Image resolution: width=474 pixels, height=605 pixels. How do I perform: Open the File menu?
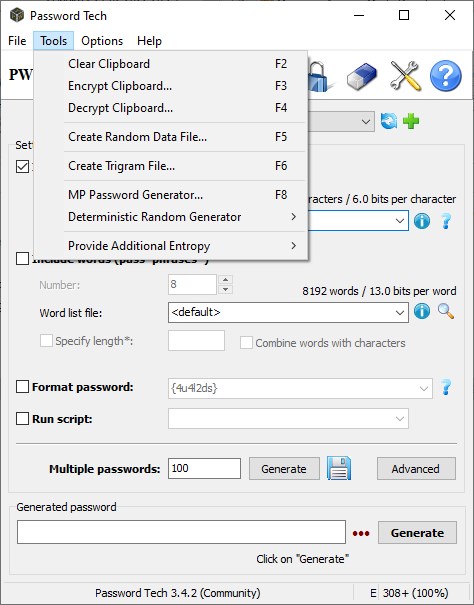[17, 41]
